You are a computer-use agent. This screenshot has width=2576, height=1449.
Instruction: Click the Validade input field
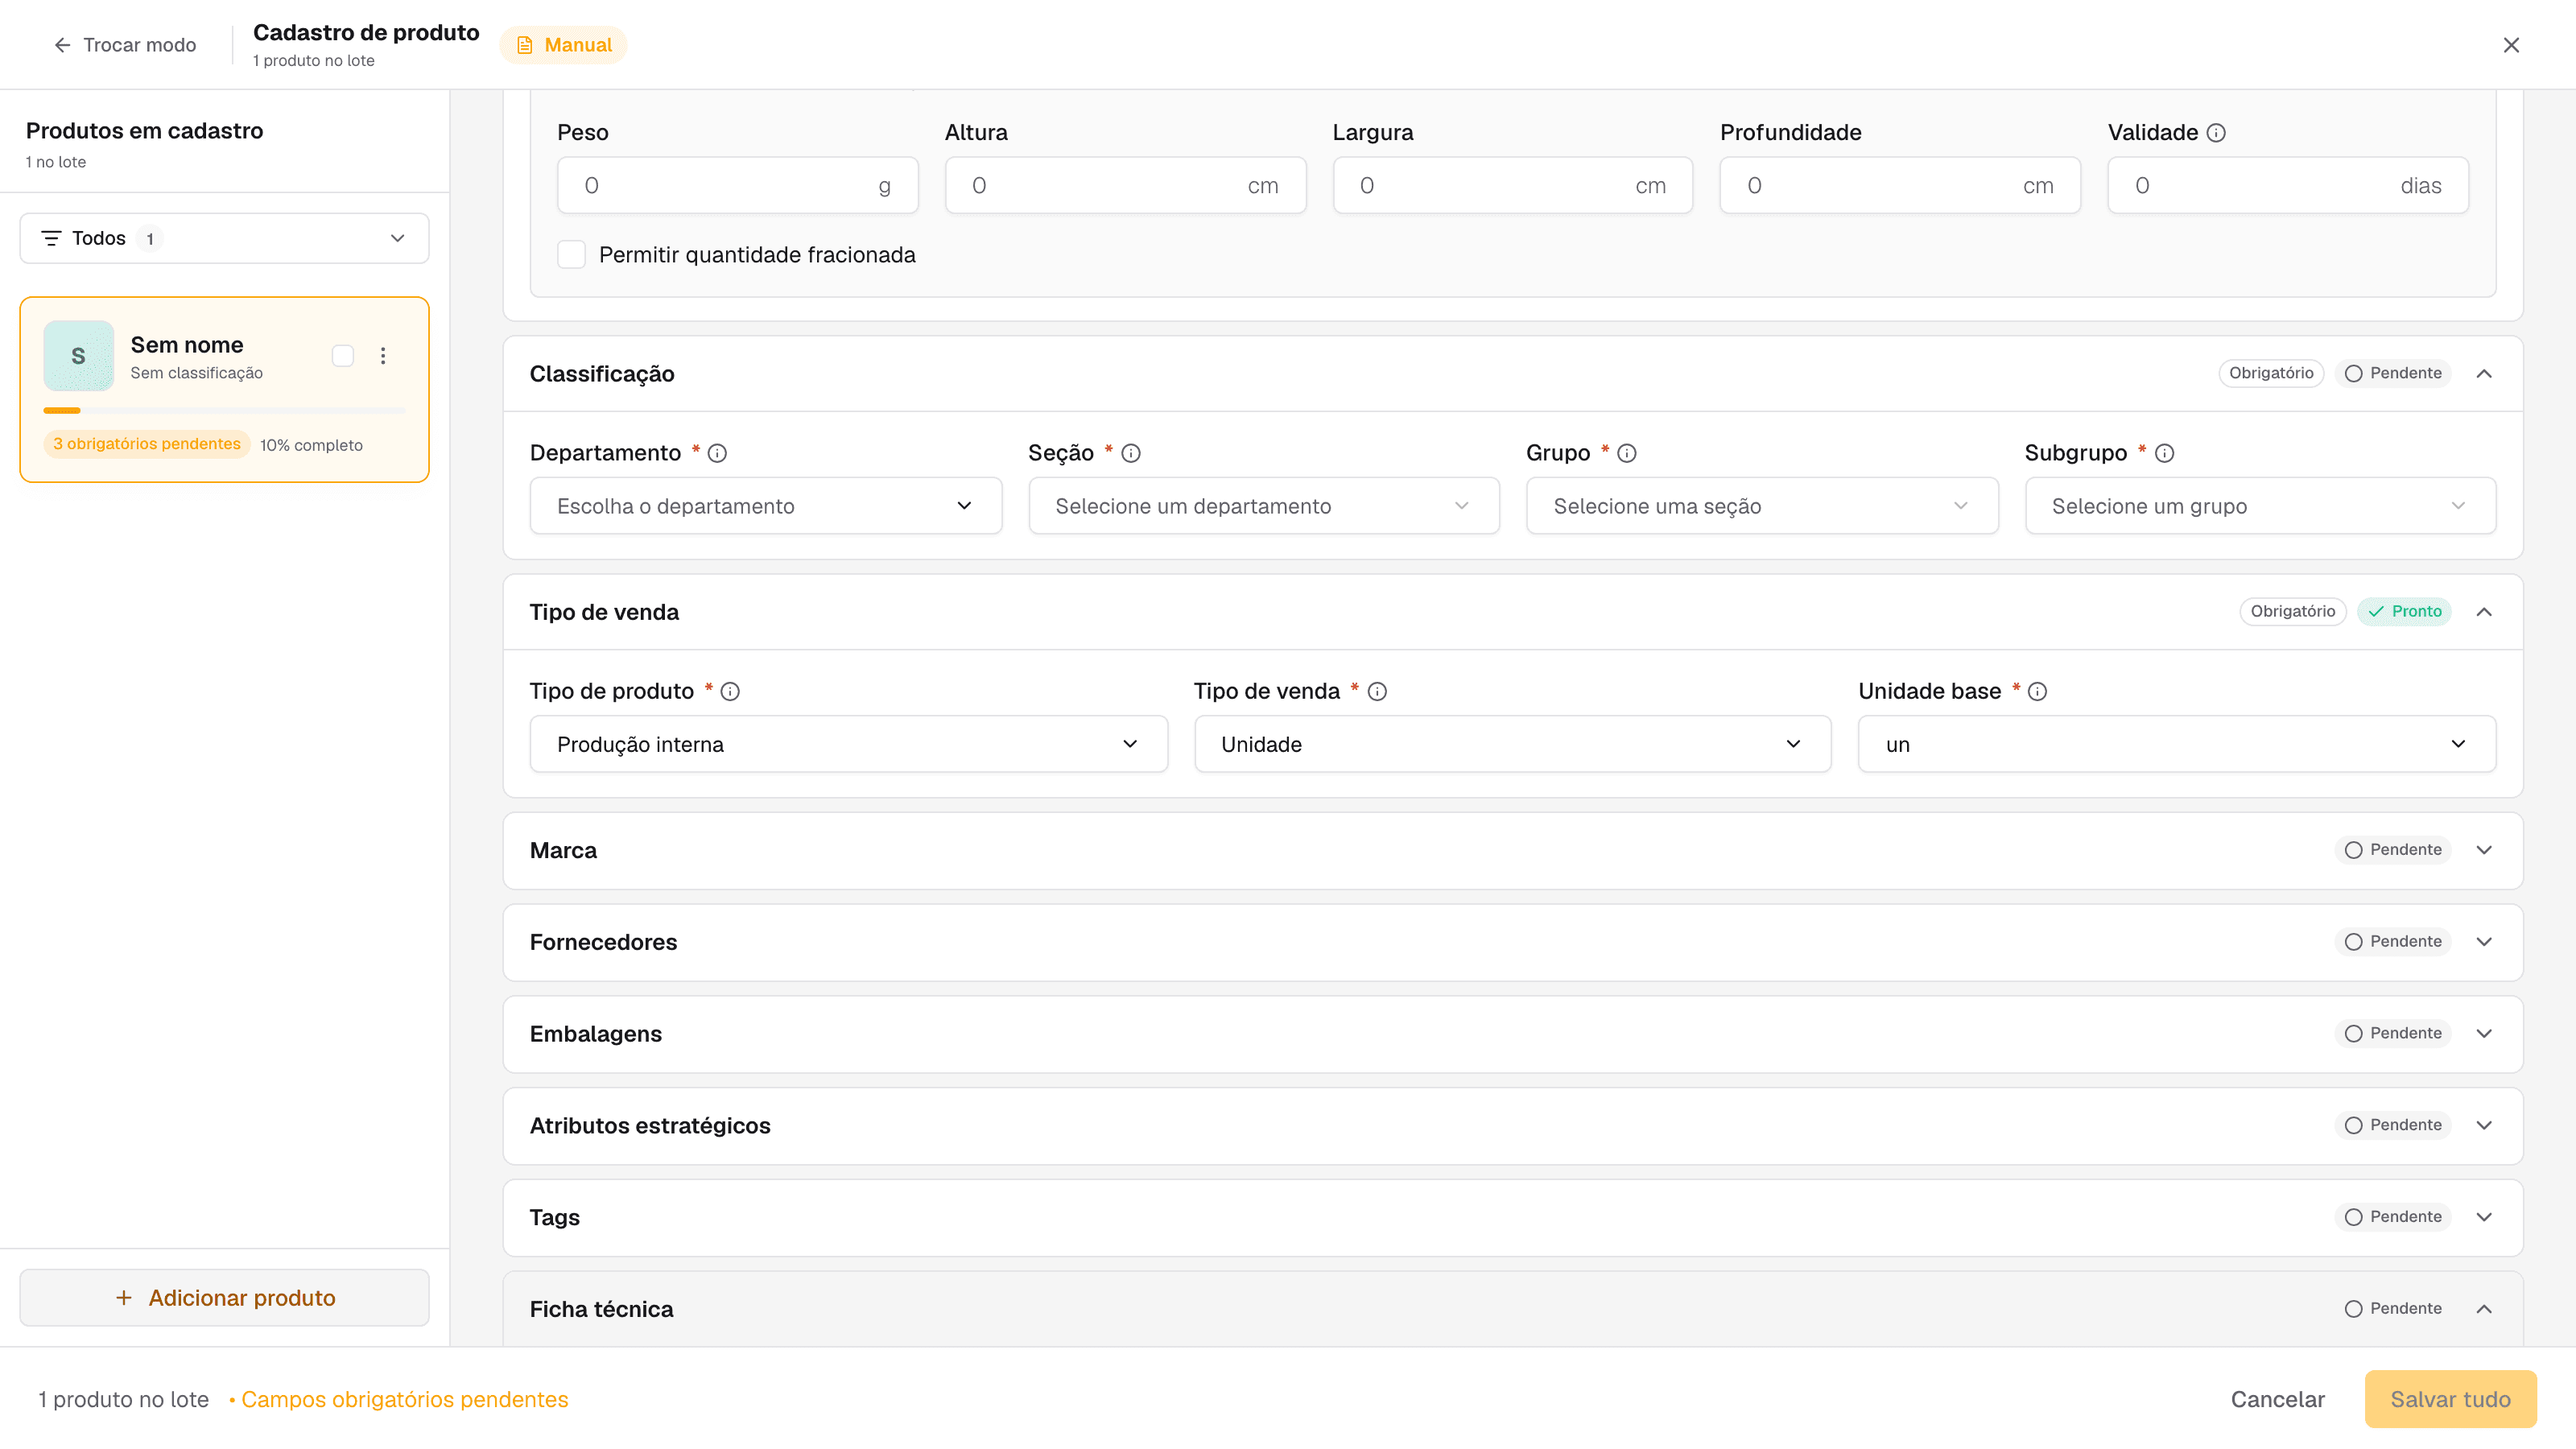point(2288,185)
